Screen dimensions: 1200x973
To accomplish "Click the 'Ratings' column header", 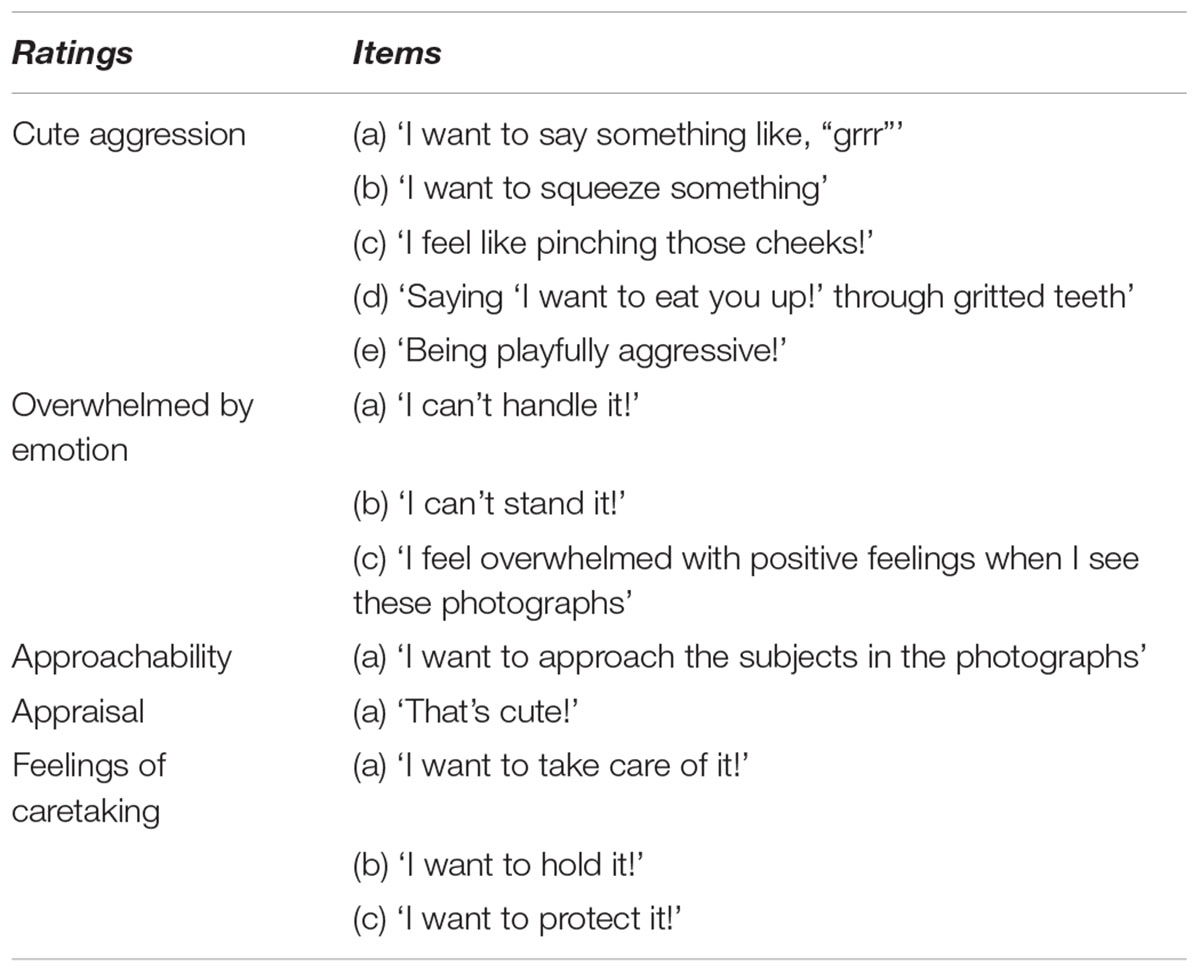I will point(71,54).
